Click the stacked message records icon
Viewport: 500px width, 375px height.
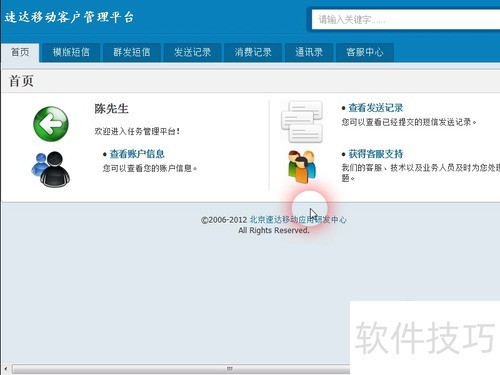click(x=302, y=122)
